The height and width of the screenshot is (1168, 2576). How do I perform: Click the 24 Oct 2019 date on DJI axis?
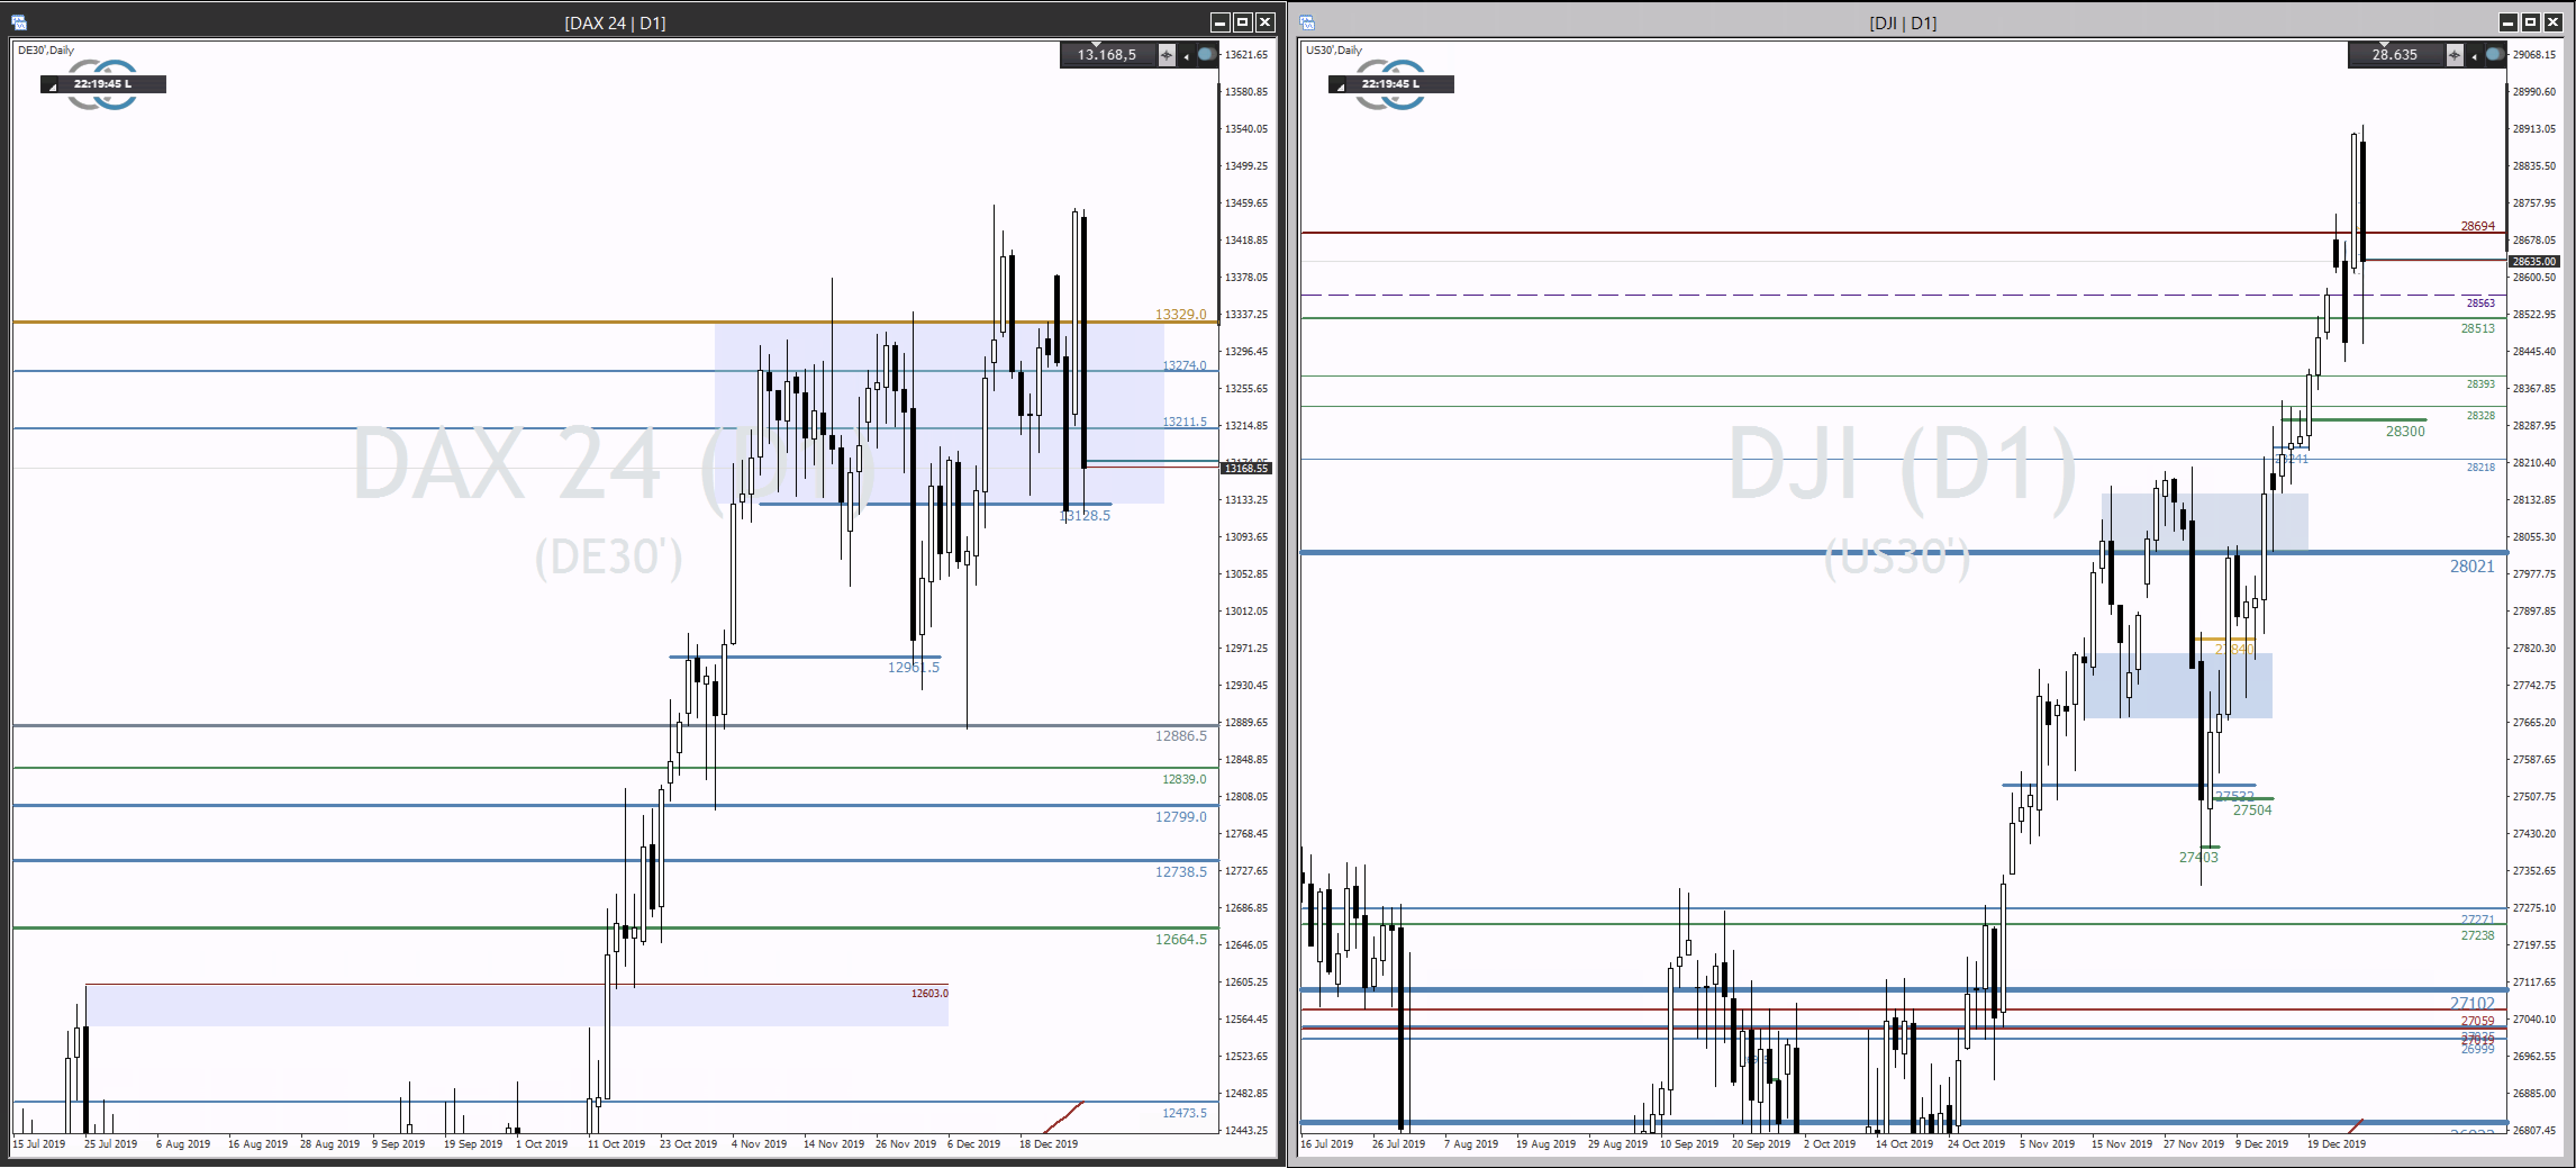[1976, 1144]
